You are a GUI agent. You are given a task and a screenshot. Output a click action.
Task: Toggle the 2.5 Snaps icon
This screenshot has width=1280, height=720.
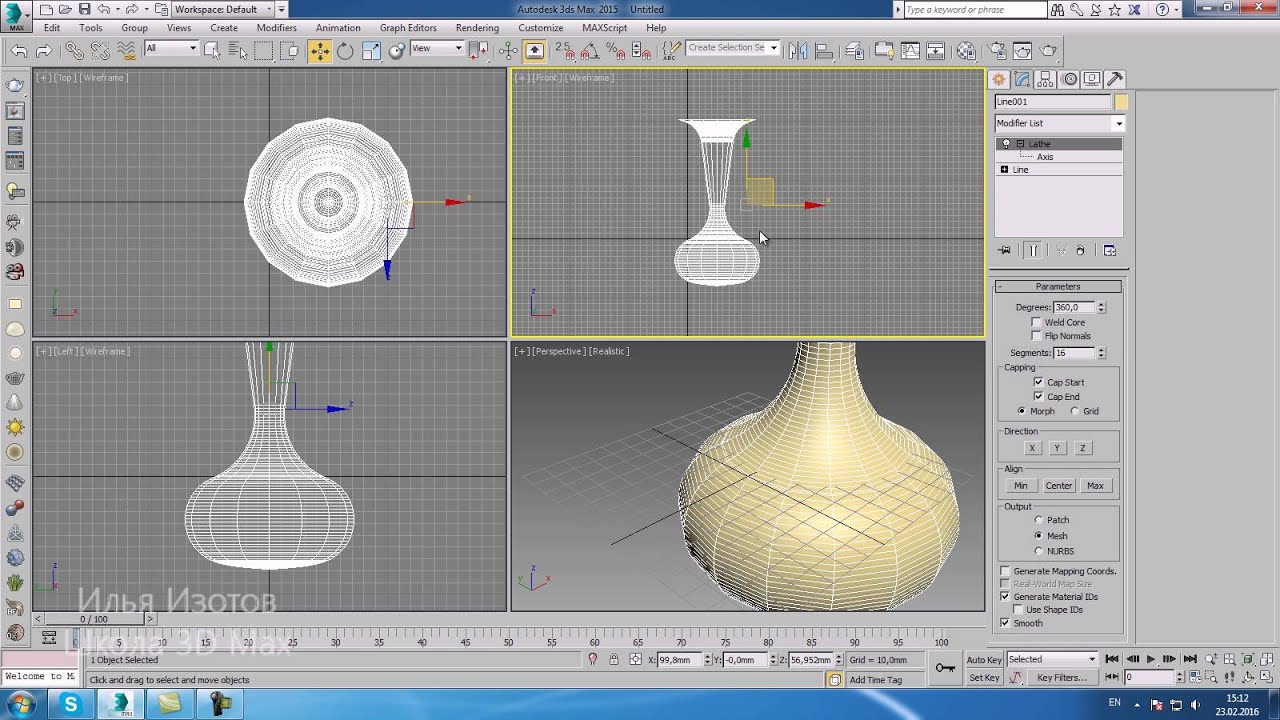click(x=565, y=50)
